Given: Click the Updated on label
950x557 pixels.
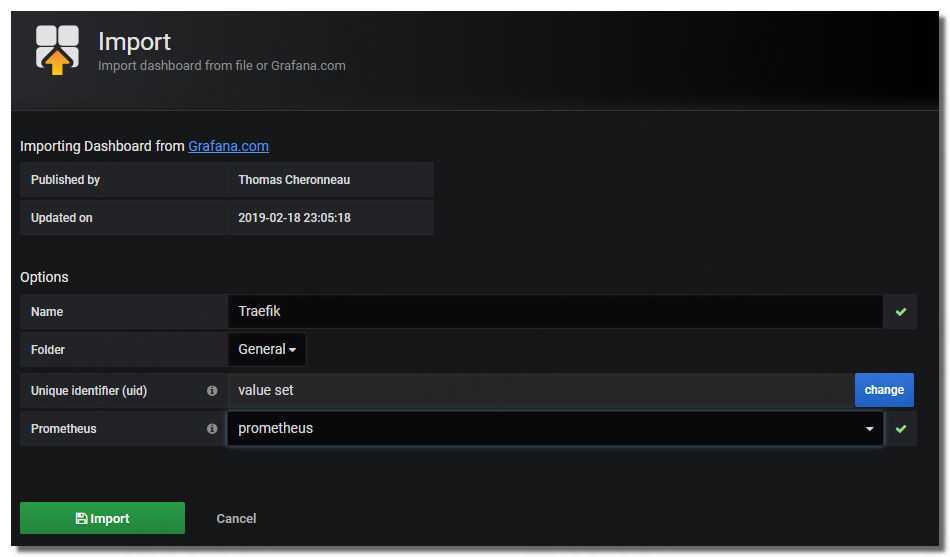Looking at the screenshot, I should [62, 218].
